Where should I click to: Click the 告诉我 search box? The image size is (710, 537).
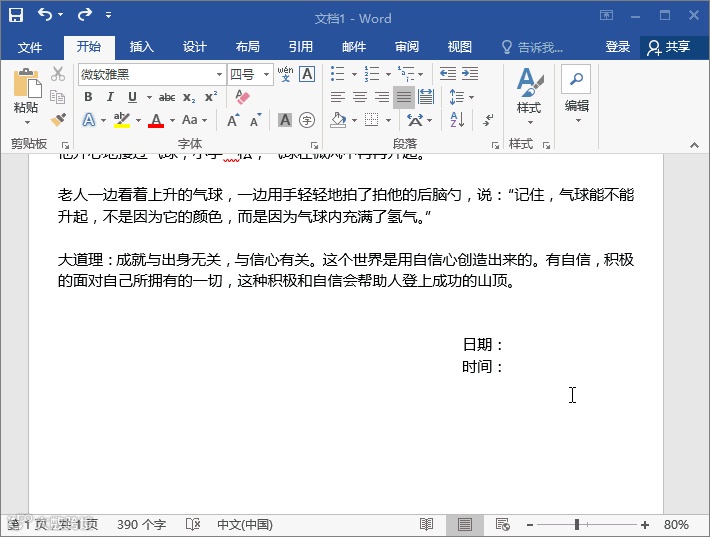532,47
